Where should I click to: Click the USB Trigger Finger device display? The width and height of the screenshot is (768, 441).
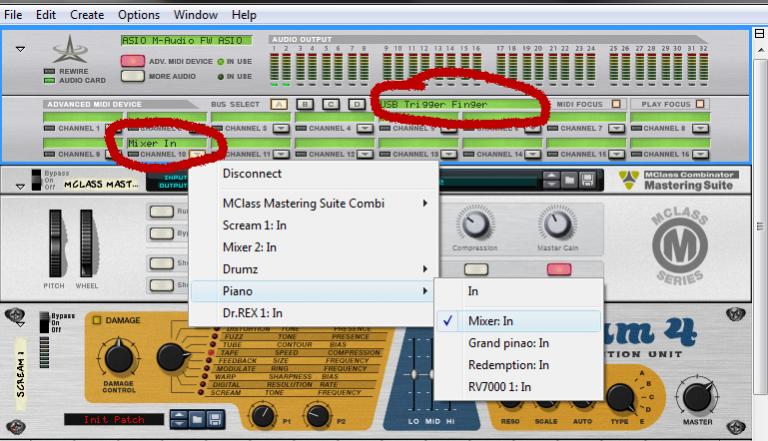tap(459, 104)
